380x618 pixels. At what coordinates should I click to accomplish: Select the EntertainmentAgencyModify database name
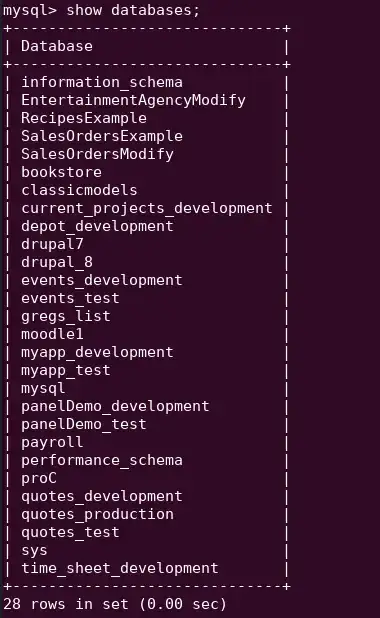133,101
